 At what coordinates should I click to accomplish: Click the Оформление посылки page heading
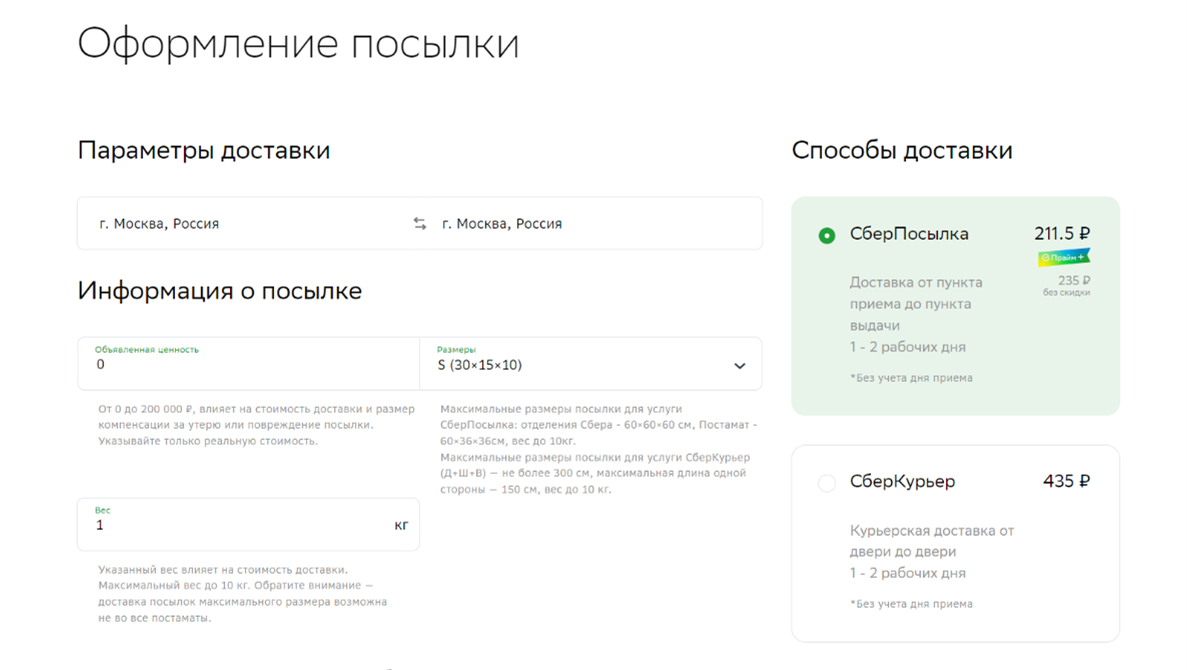pos(298,43)
